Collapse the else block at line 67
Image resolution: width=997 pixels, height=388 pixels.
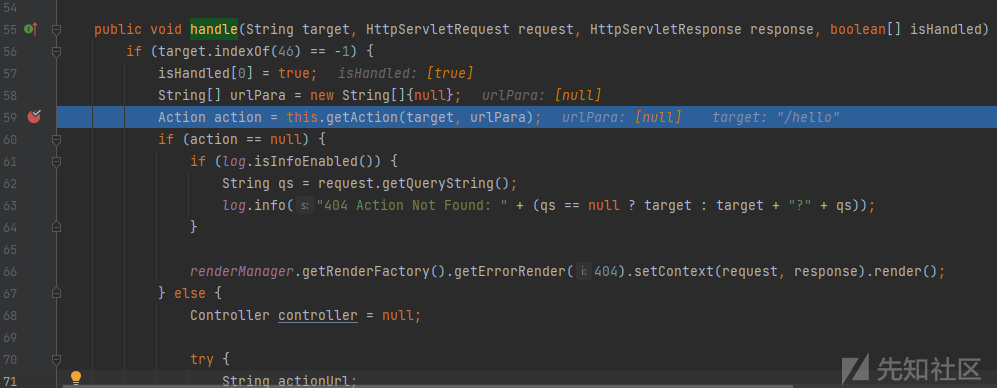57,293
